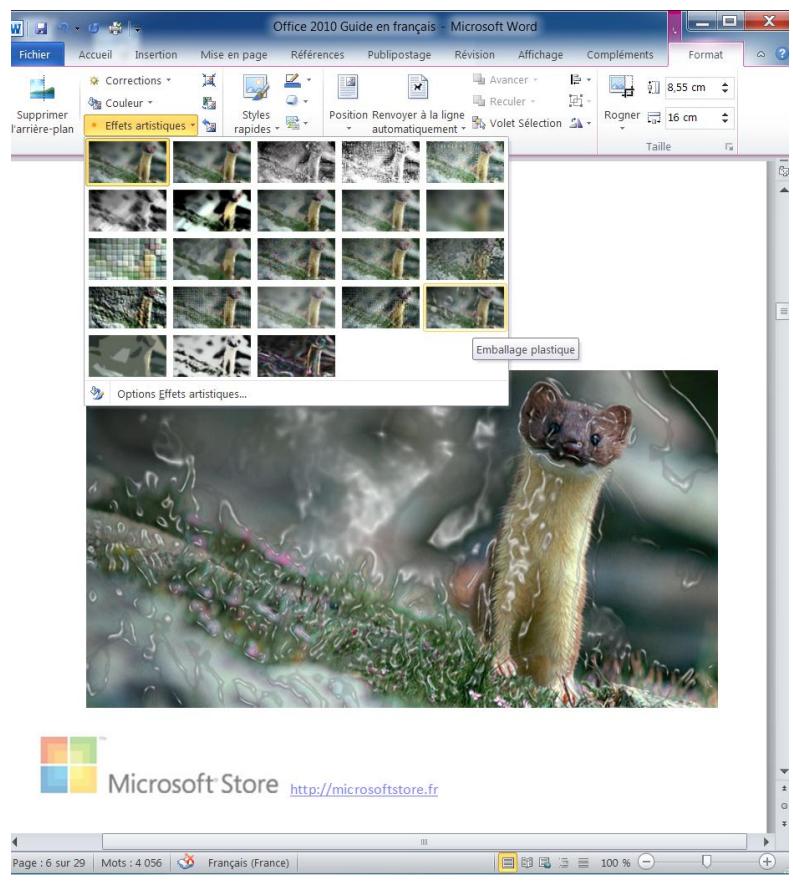Click the Picture effects icon
Screen dimensions: 793x881
click(292, 101)
